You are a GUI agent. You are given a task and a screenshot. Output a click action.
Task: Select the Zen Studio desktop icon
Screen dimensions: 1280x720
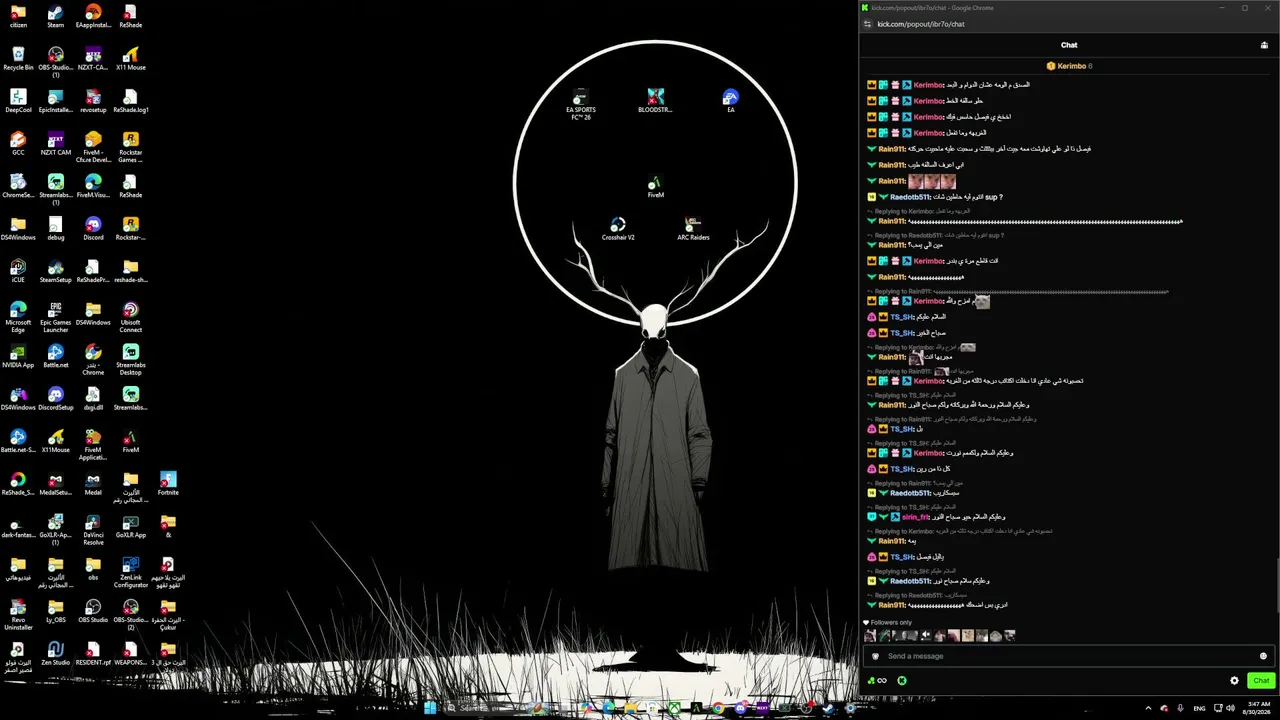(x=56, y=653)
